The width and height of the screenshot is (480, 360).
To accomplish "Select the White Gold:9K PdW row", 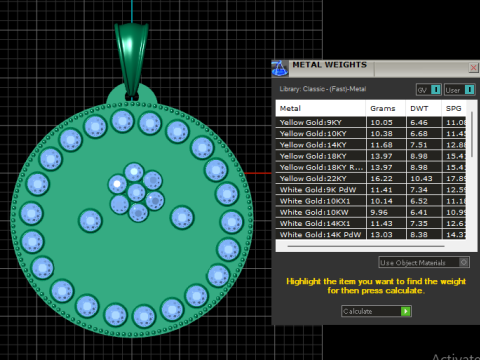I will 371,190.
